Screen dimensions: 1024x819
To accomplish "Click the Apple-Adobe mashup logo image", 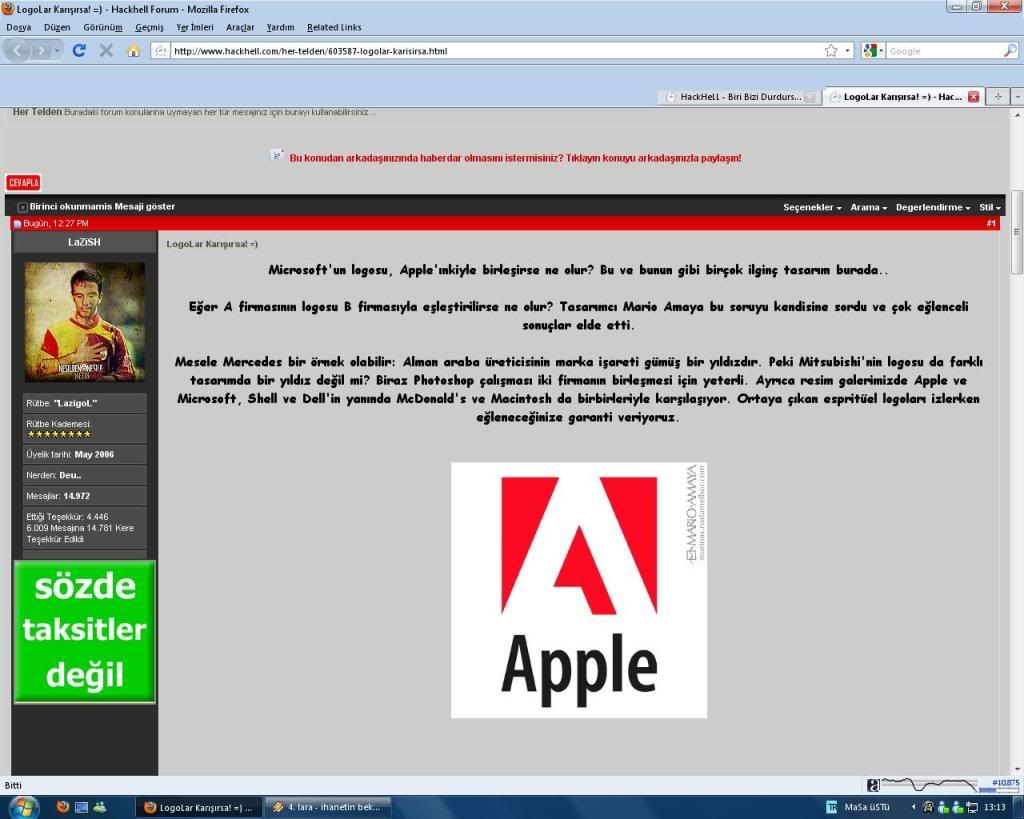I will tap(579, 590).
